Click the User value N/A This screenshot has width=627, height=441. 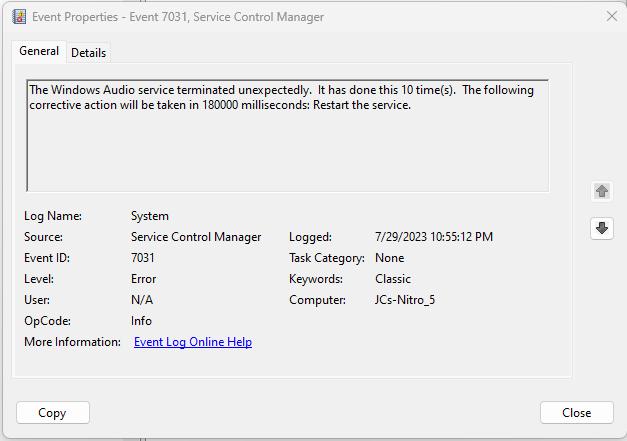click(142, 300)
